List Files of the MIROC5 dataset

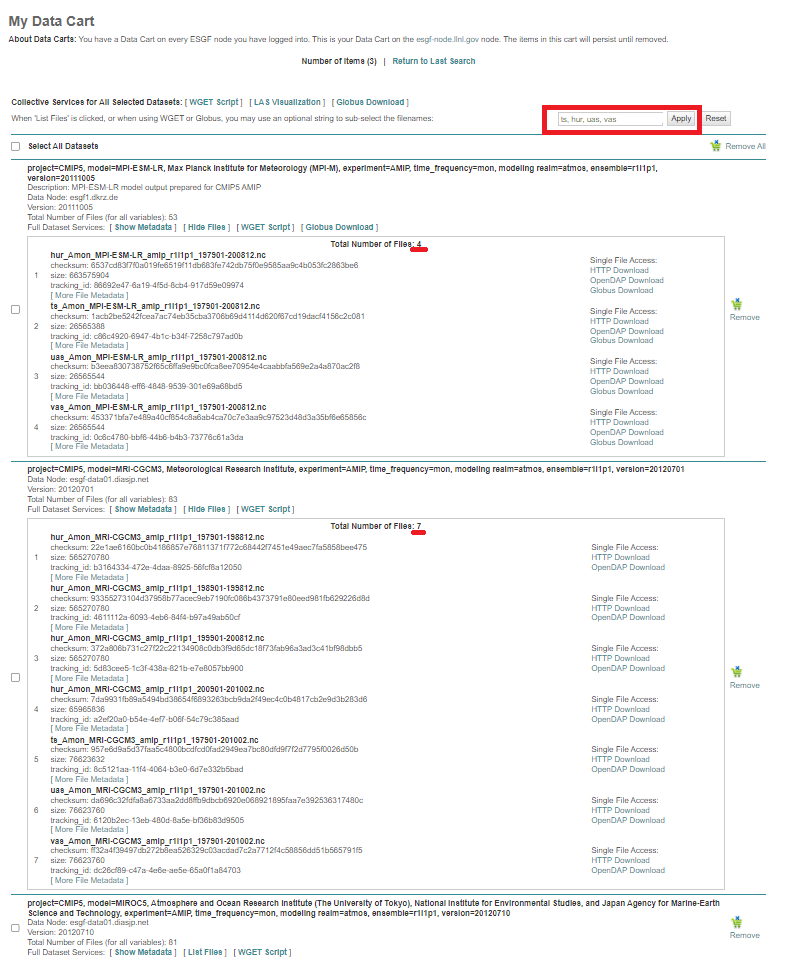[x=205, y=952]
